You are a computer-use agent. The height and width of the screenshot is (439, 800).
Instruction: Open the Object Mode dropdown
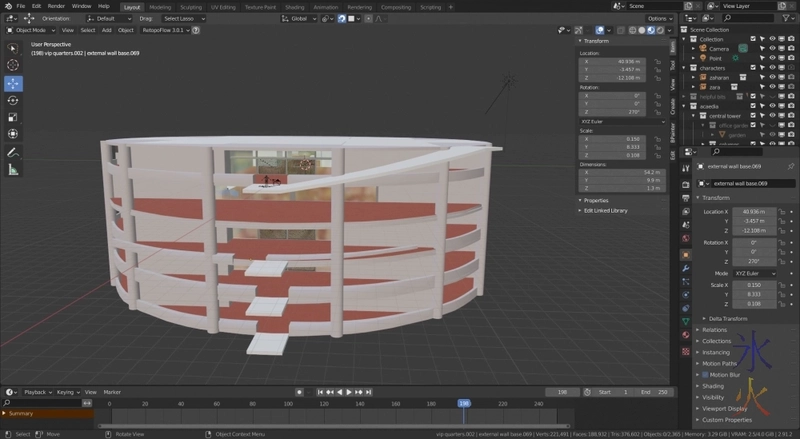(x=30, y=30)
